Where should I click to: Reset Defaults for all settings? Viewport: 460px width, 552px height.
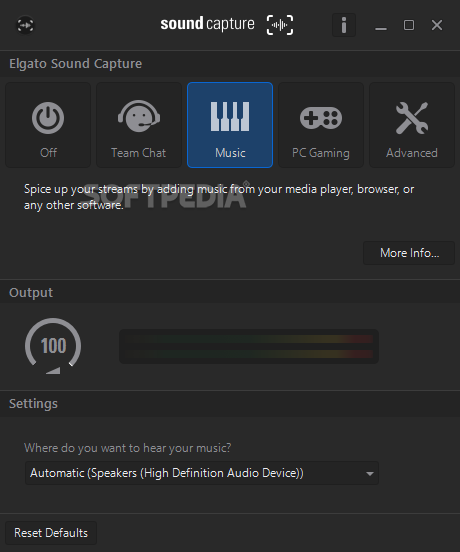51,533
